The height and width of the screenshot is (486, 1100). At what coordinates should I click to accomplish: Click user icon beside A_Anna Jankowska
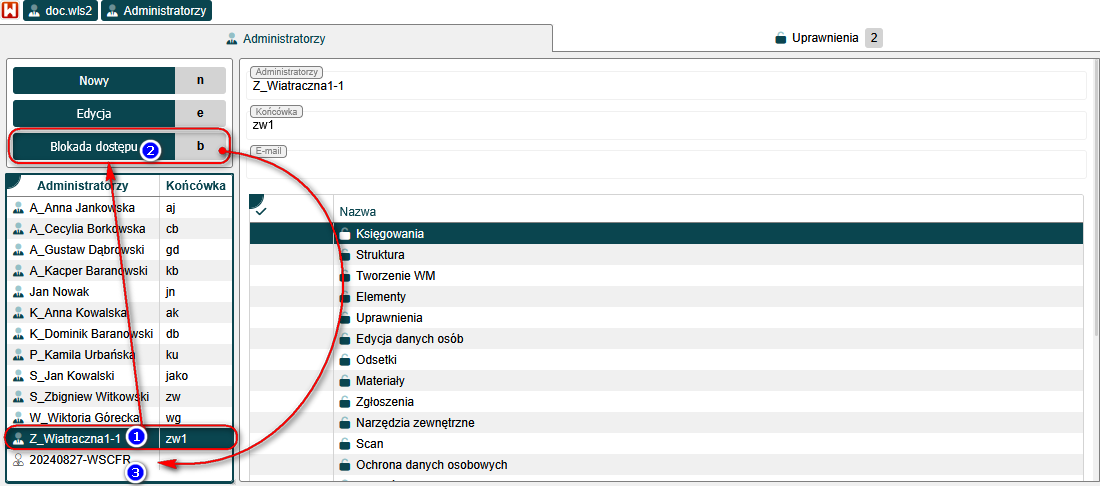(19, 208)
